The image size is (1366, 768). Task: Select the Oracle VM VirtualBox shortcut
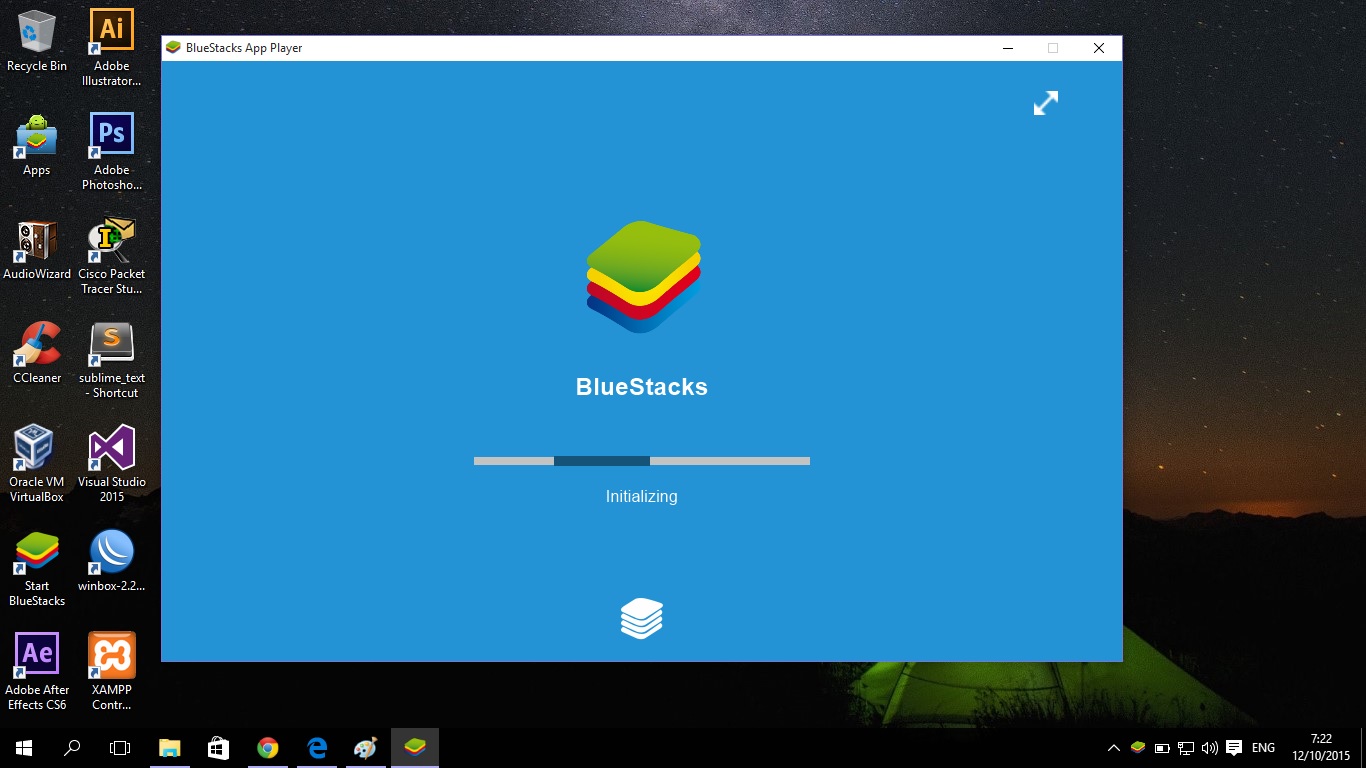pos(37,463)
